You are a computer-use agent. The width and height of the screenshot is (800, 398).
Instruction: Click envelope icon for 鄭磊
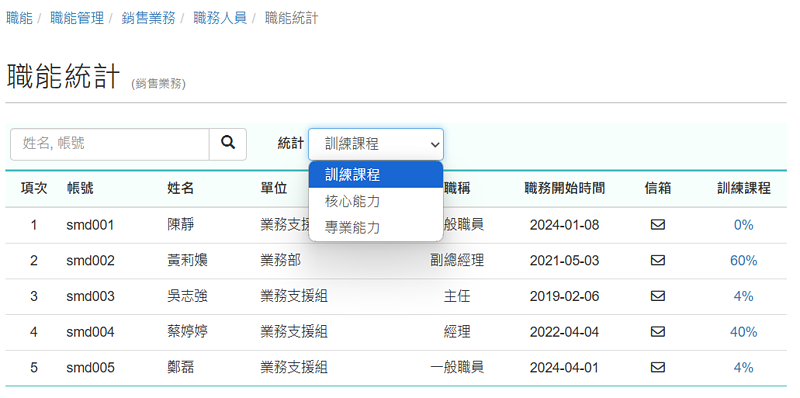coord(658,367)
